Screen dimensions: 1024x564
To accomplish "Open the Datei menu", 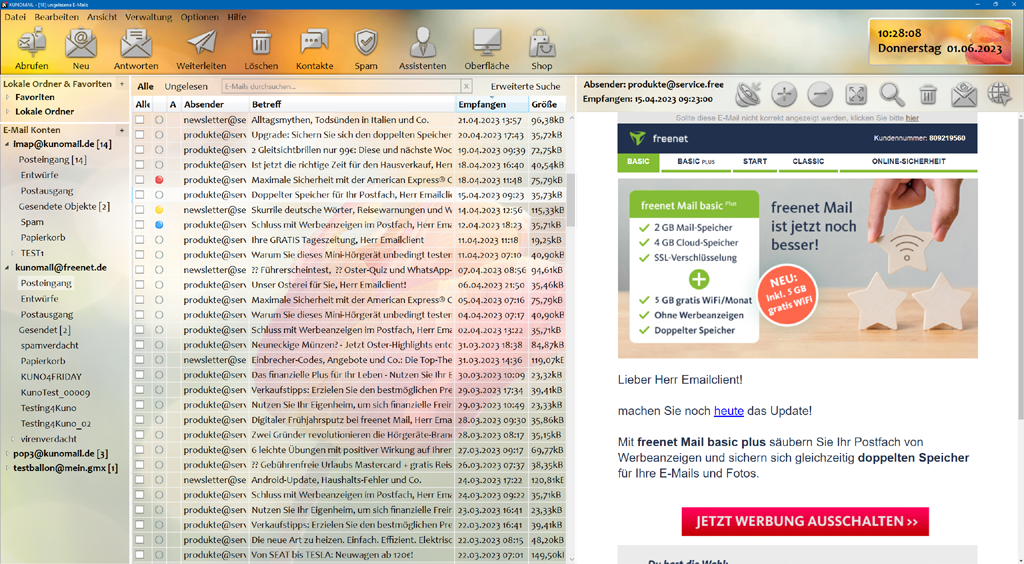I will pos(15,17).
